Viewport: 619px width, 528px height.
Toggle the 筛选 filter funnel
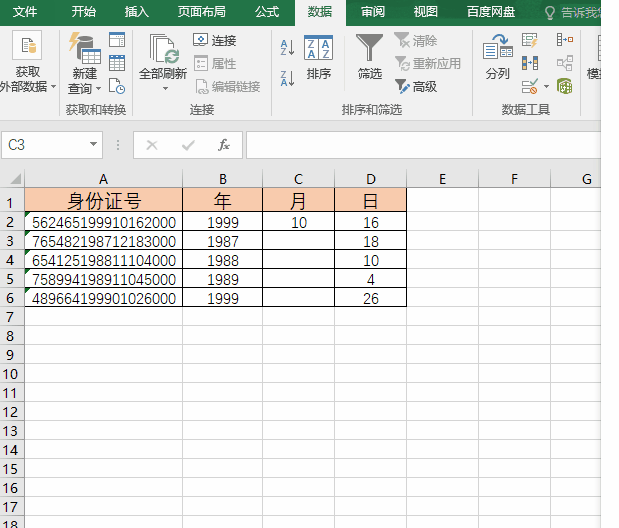click(x=370, y=57)
